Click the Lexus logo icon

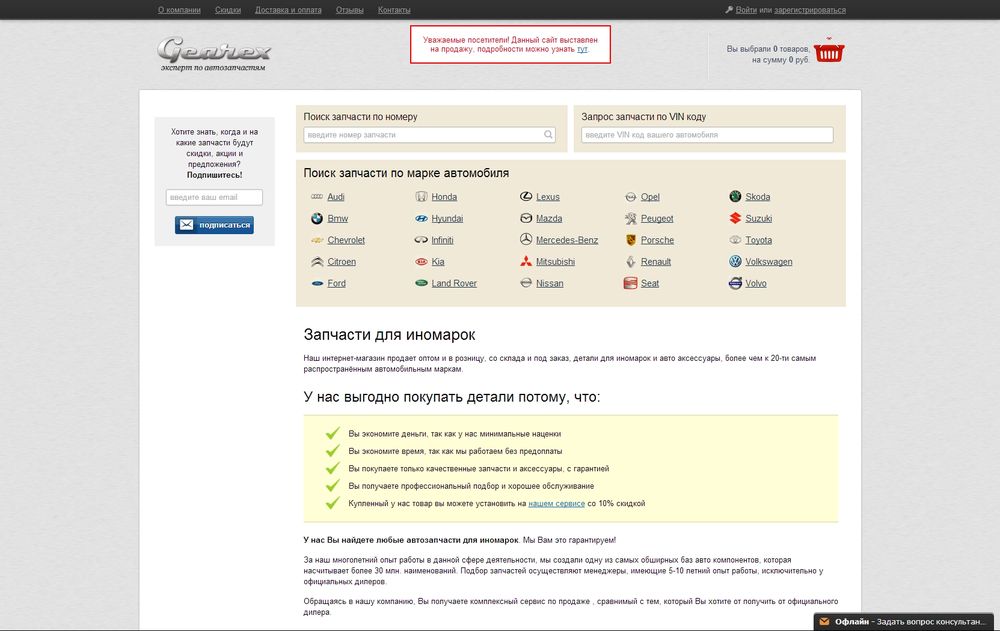tap(526, 197)
